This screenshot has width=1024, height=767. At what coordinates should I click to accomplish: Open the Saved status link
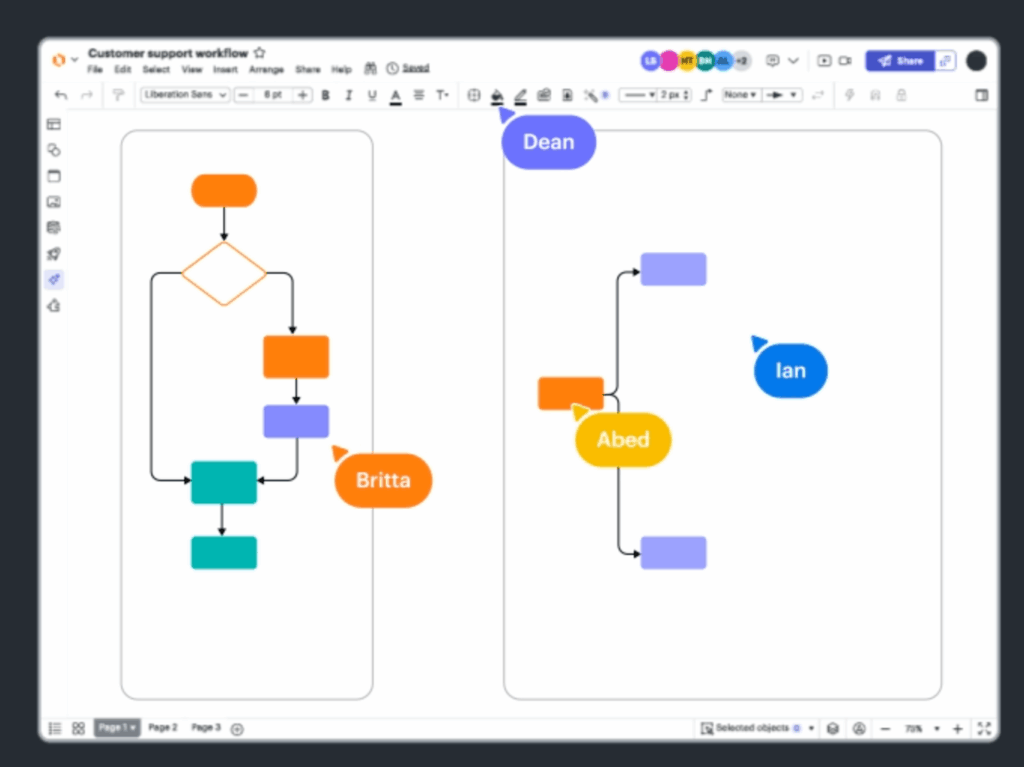pyautogui.click(x=415, y=68)
